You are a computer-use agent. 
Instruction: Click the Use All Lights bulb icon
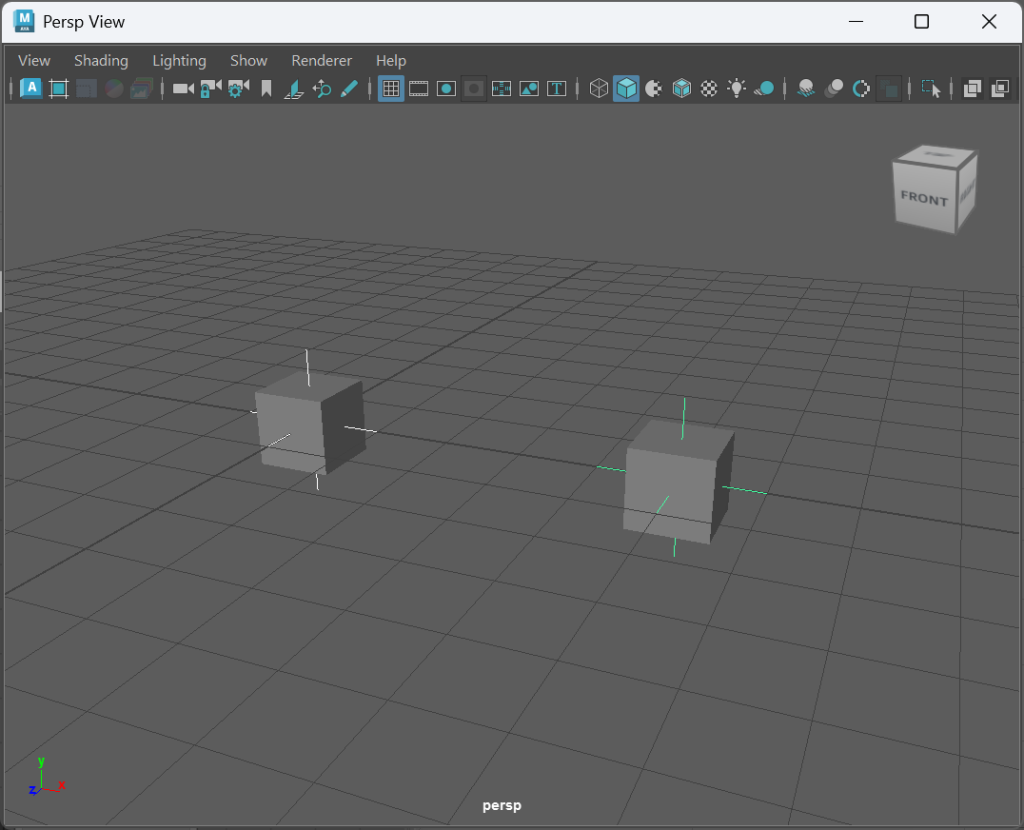[737, 89]
